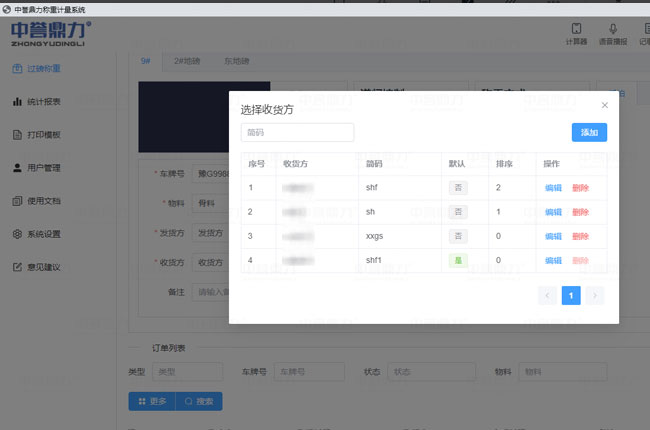Toggle the 默认 tag for row shf
The image size is (650, 430).
(458, 187)
